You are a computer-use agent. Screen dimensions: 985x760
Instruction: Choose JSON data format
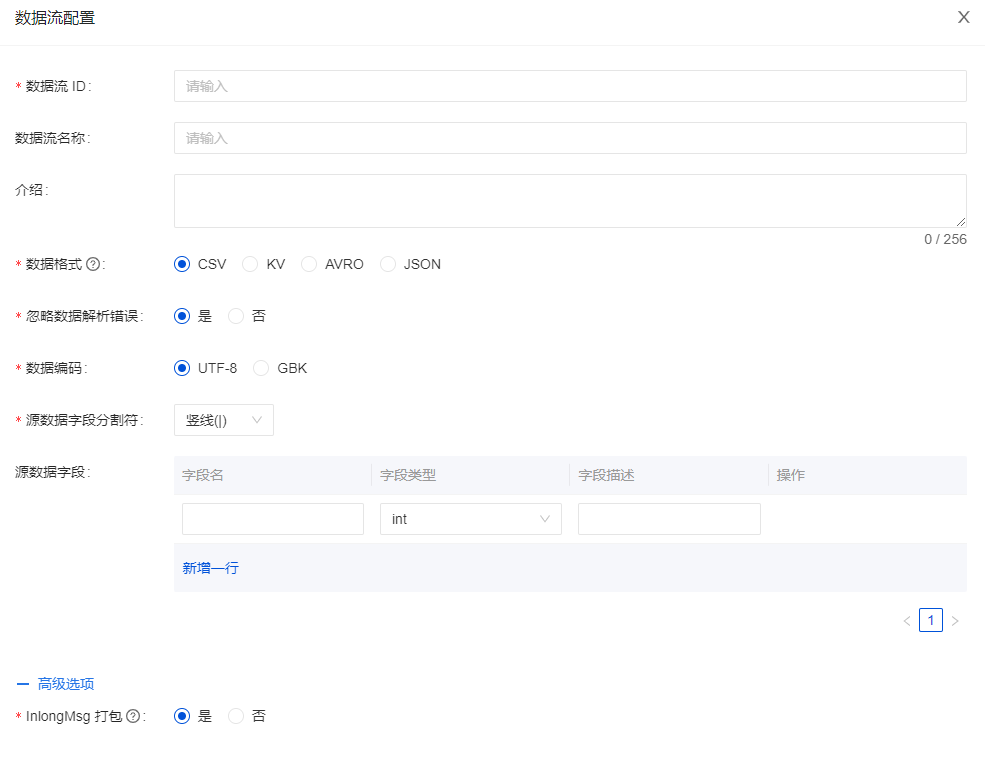pos(388,265)
